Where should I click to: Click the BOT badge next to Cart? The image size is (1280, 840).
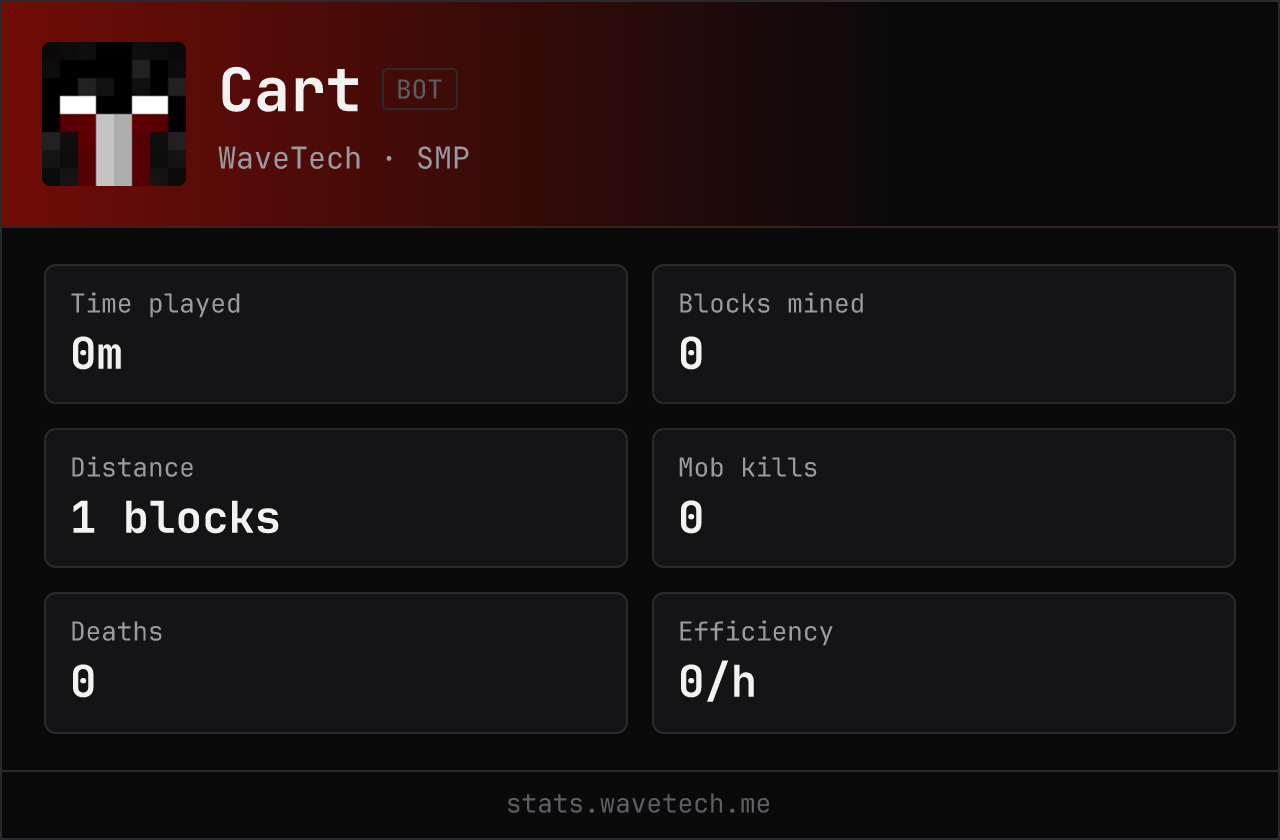420,89
